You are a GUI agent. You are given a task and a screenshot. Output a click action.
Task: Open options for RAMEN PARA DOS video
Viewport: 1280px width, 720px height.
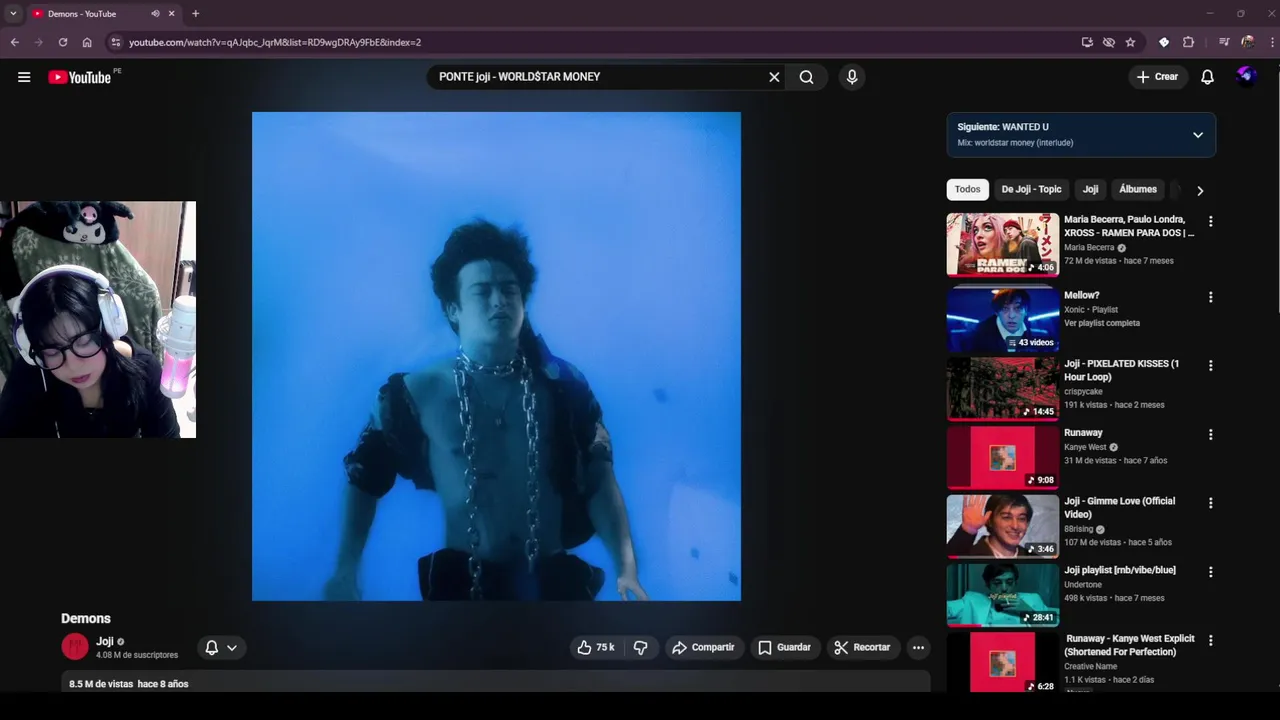click(x=1210, y=221)
